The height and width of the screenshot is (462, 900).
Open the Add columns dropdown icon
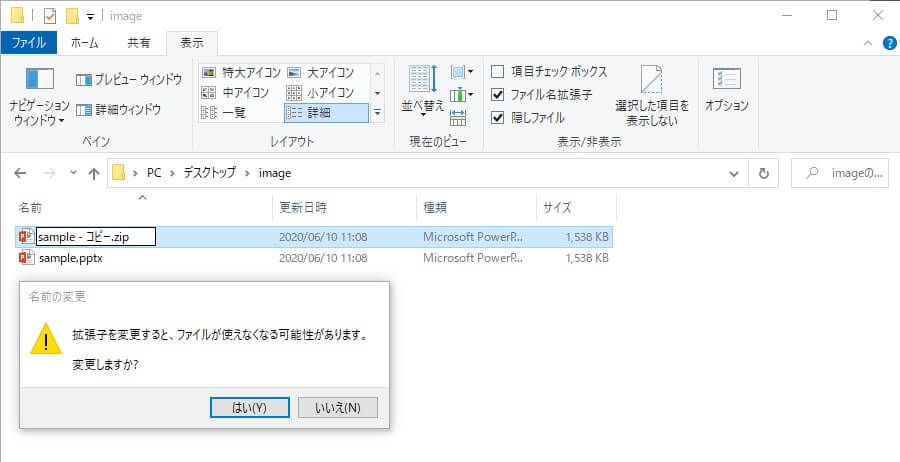462,94
